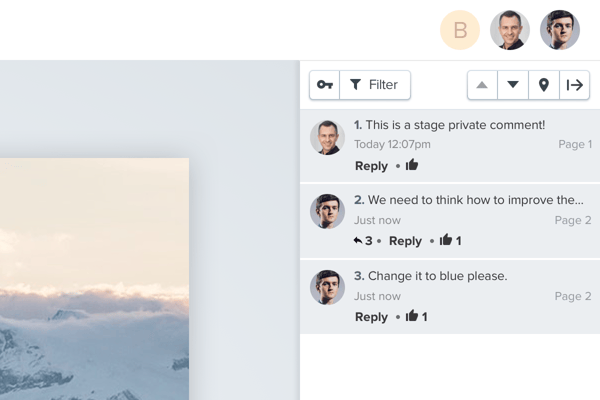Toggle thumbs-up on comment 2
This screenshot has height=400, width=600.
pos(446,241)
